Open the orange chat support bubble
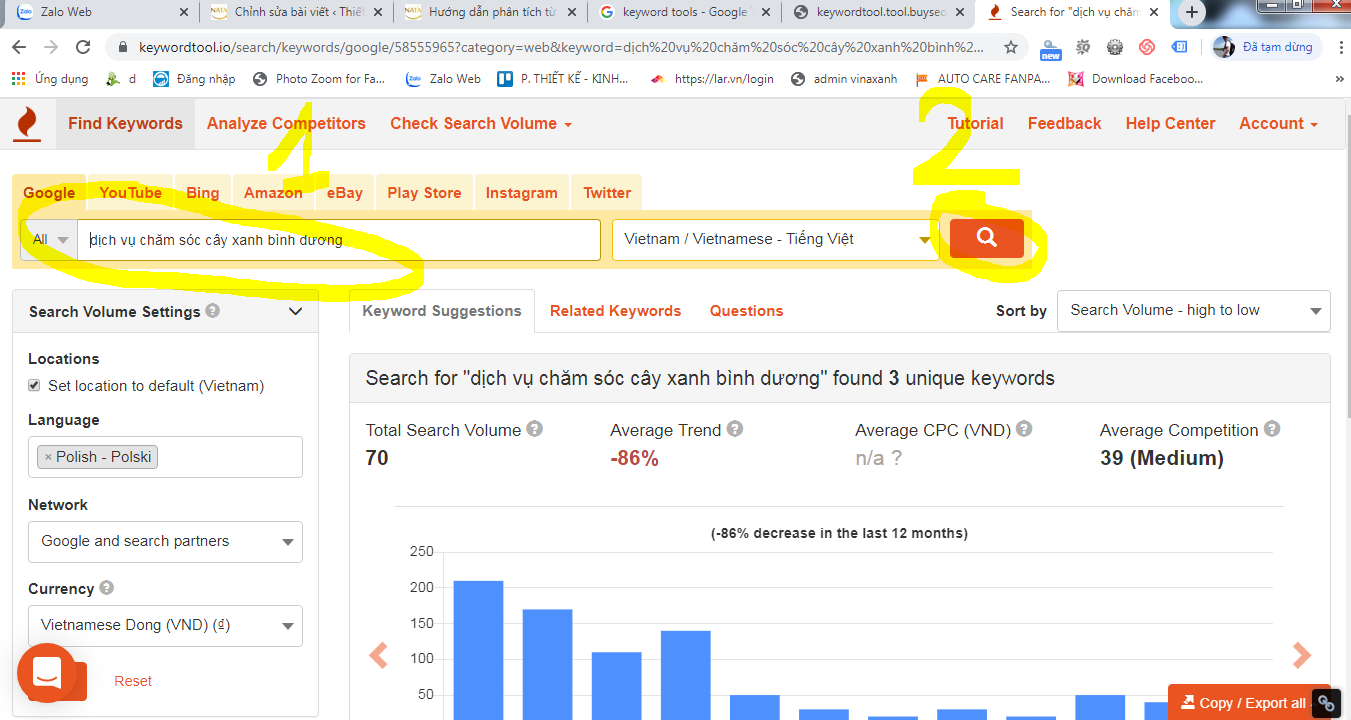 47,673
